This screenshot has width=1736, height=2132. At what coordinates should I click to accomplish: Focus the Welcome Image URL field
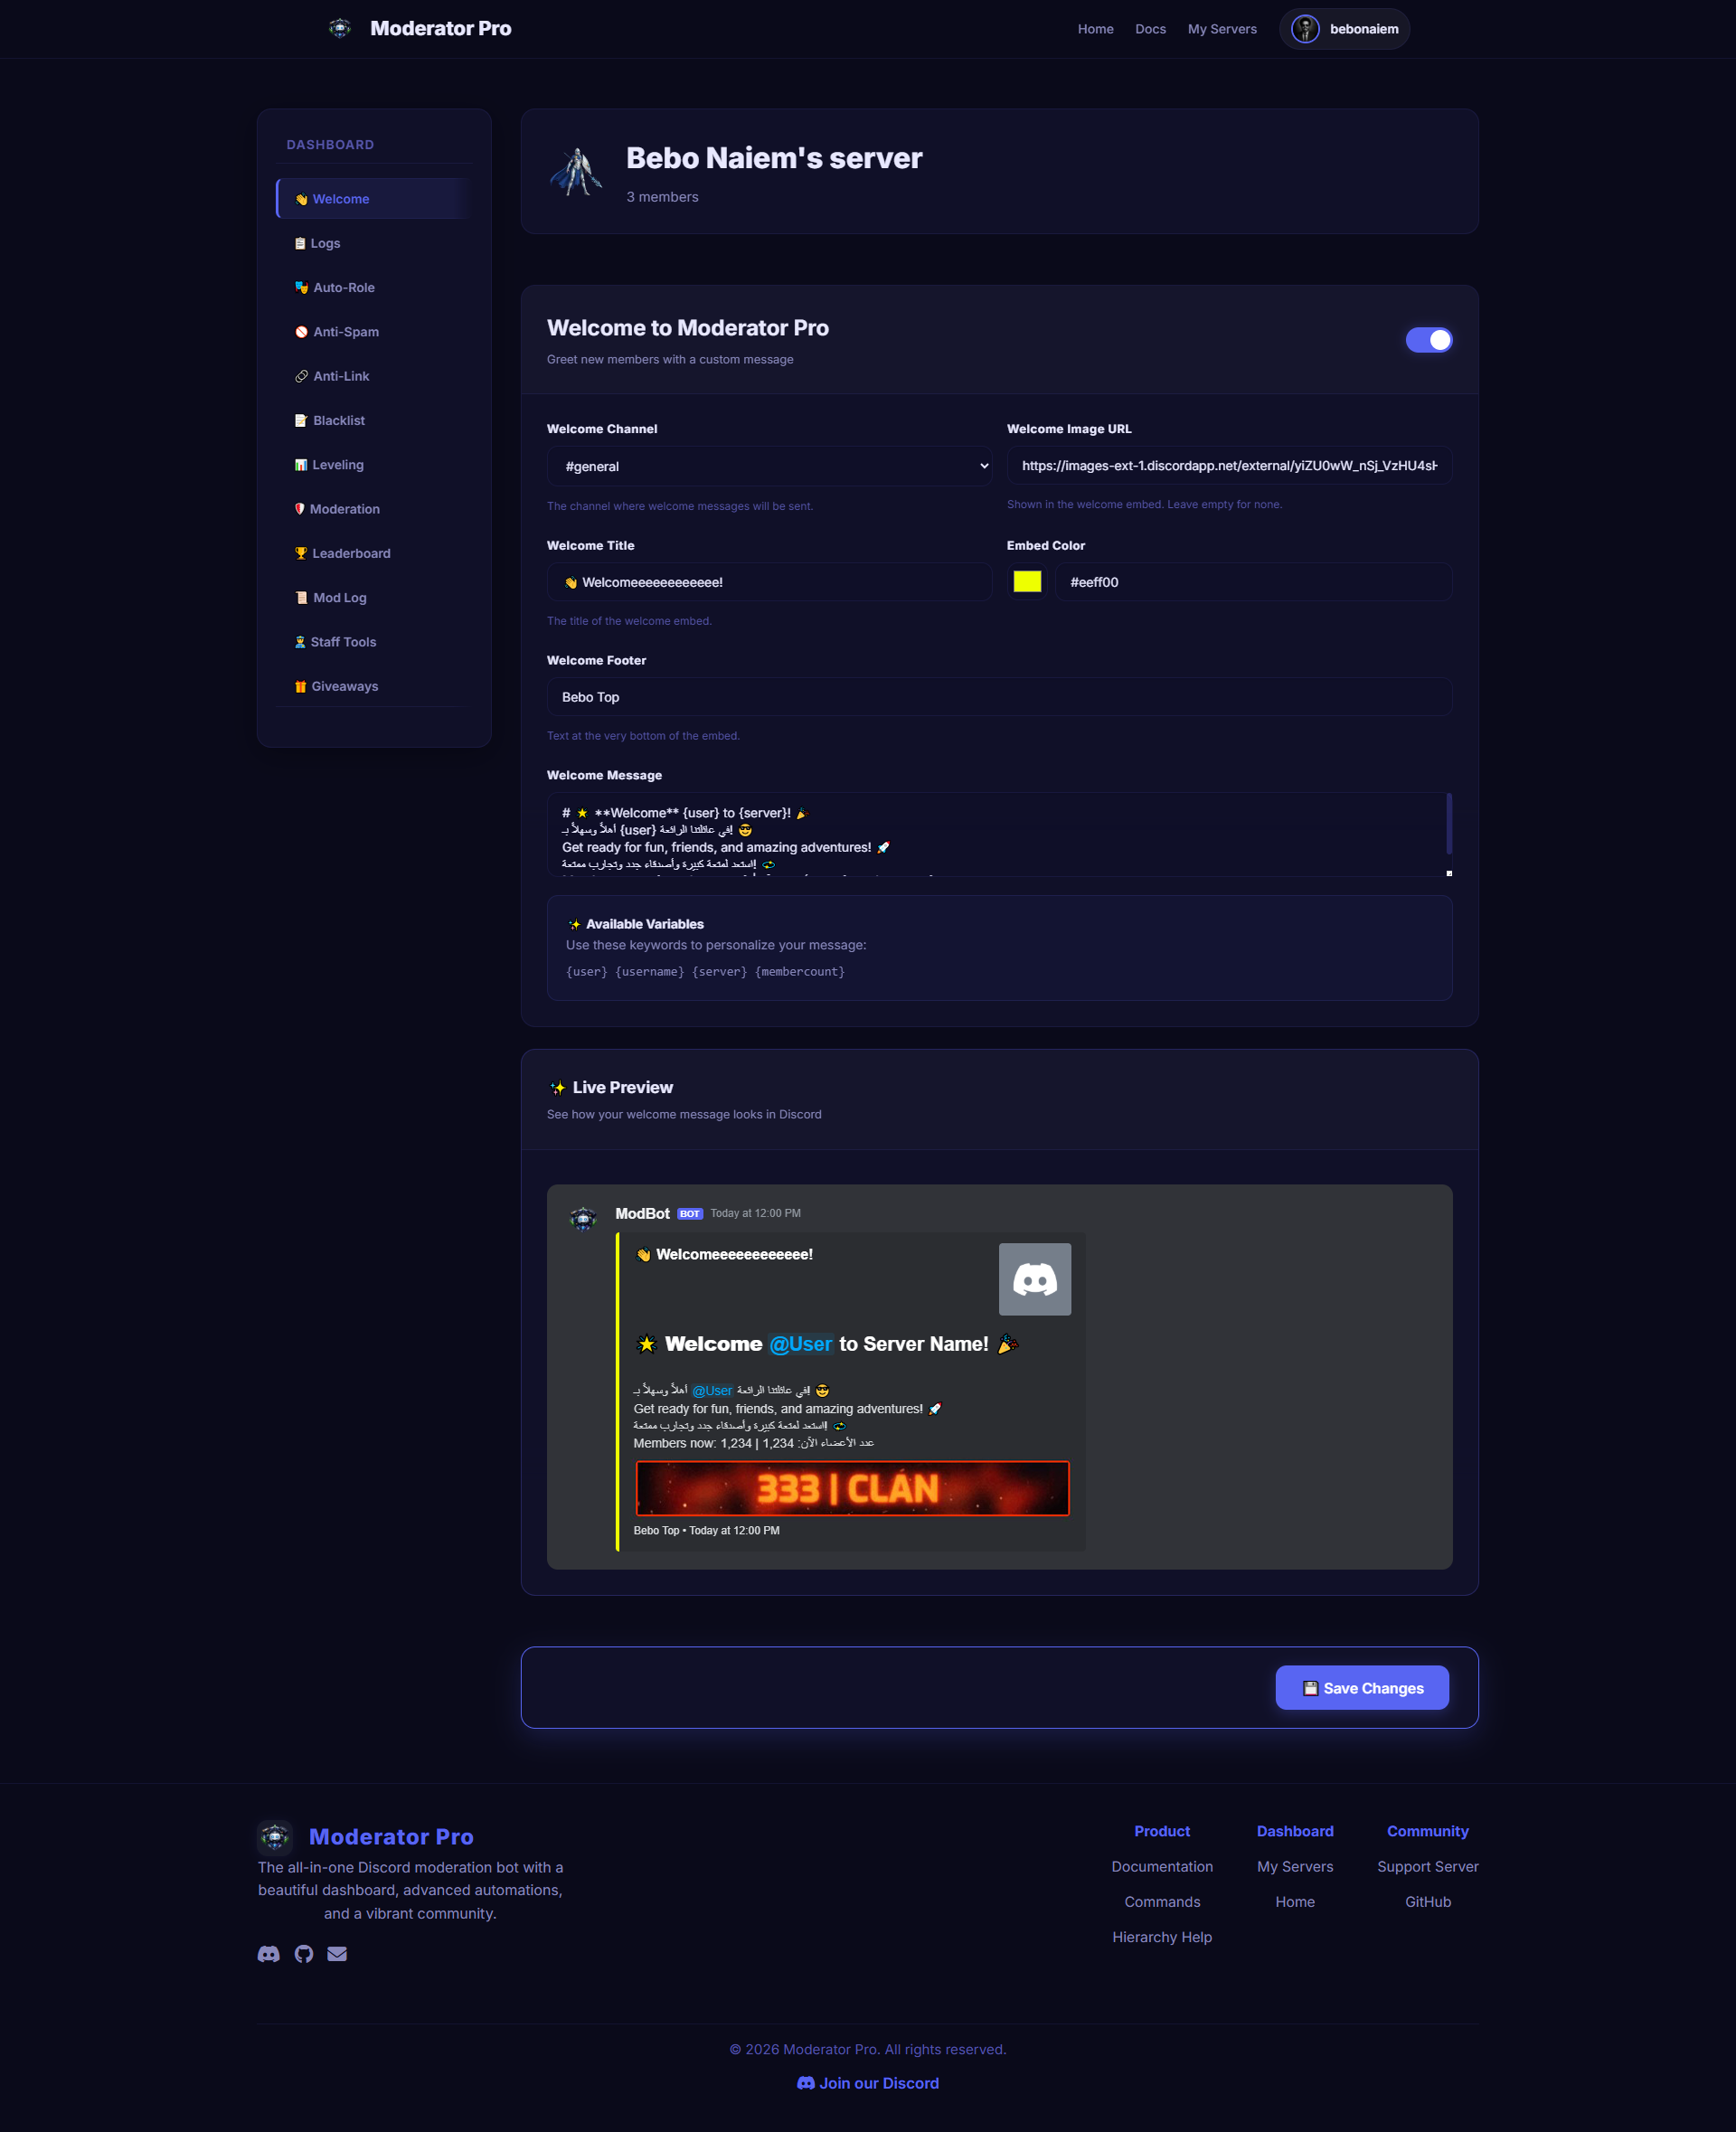pos(1229,466)
